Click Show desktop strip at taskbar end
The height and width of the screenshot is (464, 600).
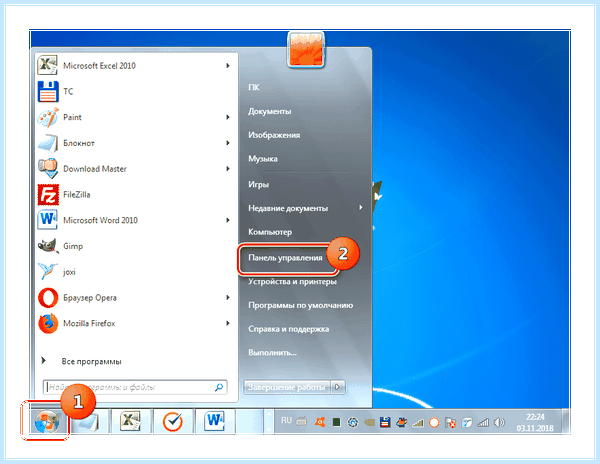566,422
